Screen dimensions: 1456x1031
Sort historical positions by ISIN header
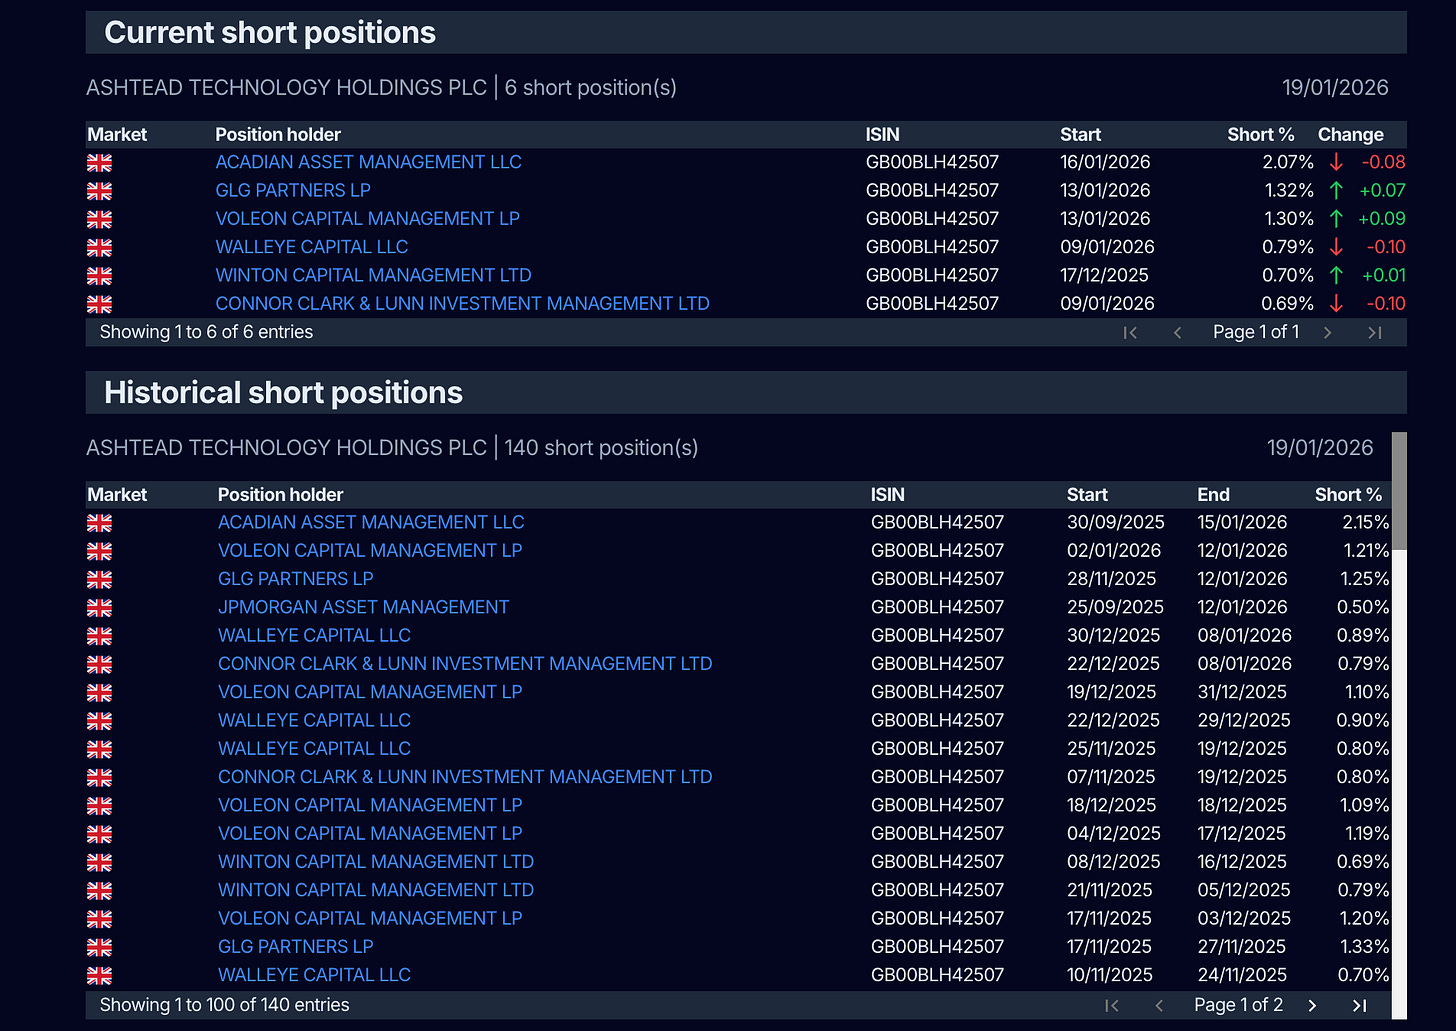coord(887,494)
